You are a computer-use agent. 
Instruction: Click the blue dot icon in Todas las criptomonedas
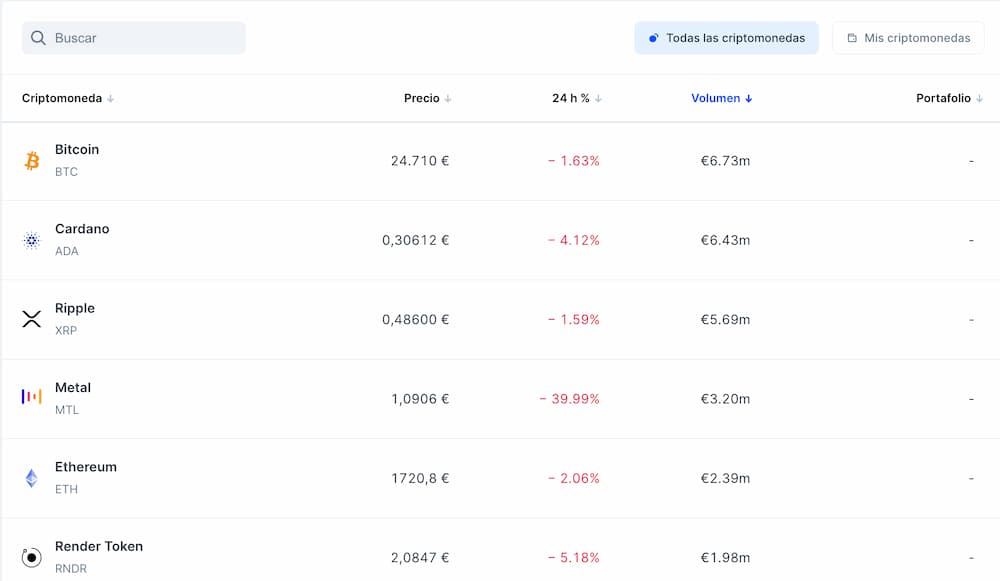(x=653, y=38)
